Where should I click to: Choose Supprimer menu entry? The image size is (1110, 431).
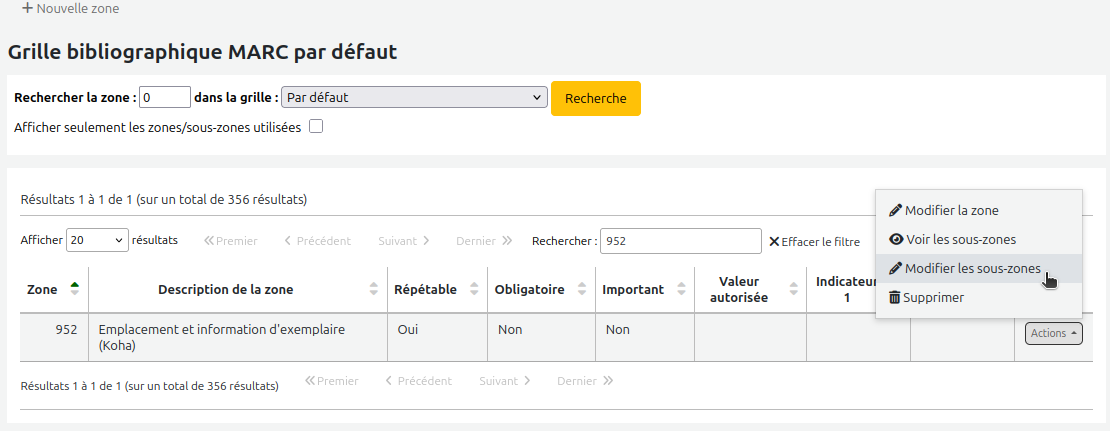(978, 297)
